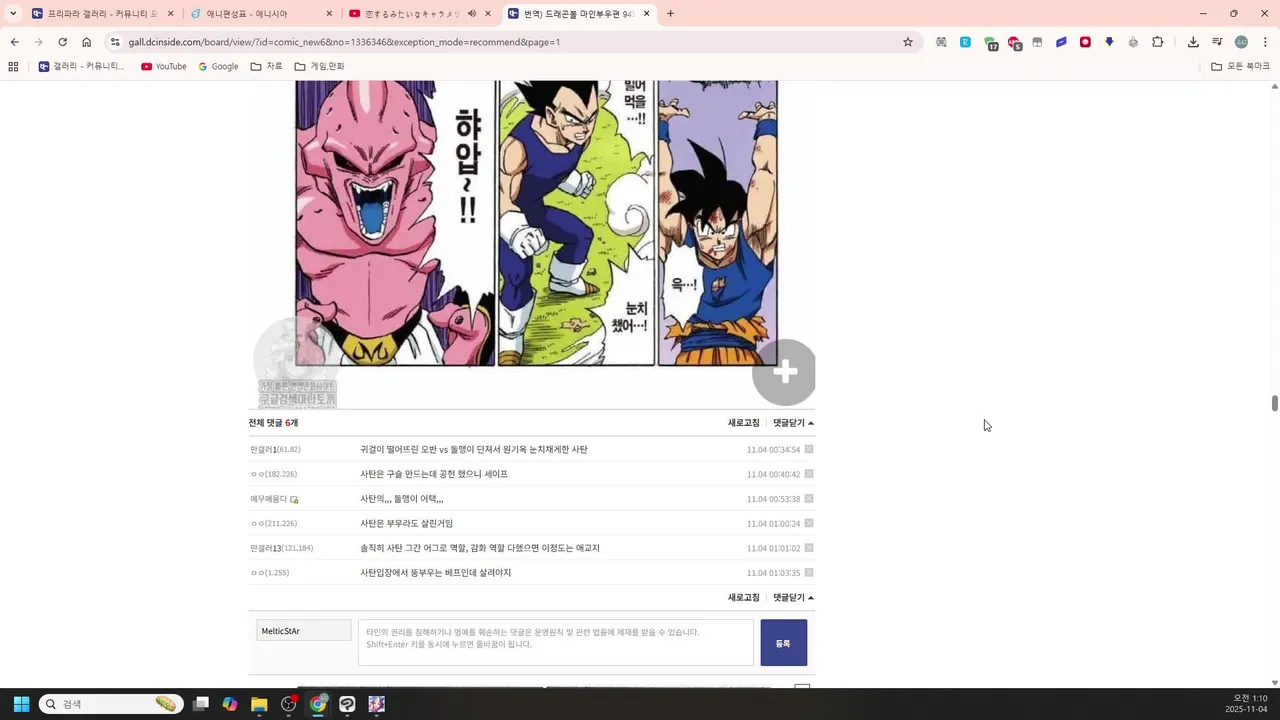The width and height of the screenshot is (1280, 720).
Task: Open the Windows Start menu
Action: [x=21, y=704]
